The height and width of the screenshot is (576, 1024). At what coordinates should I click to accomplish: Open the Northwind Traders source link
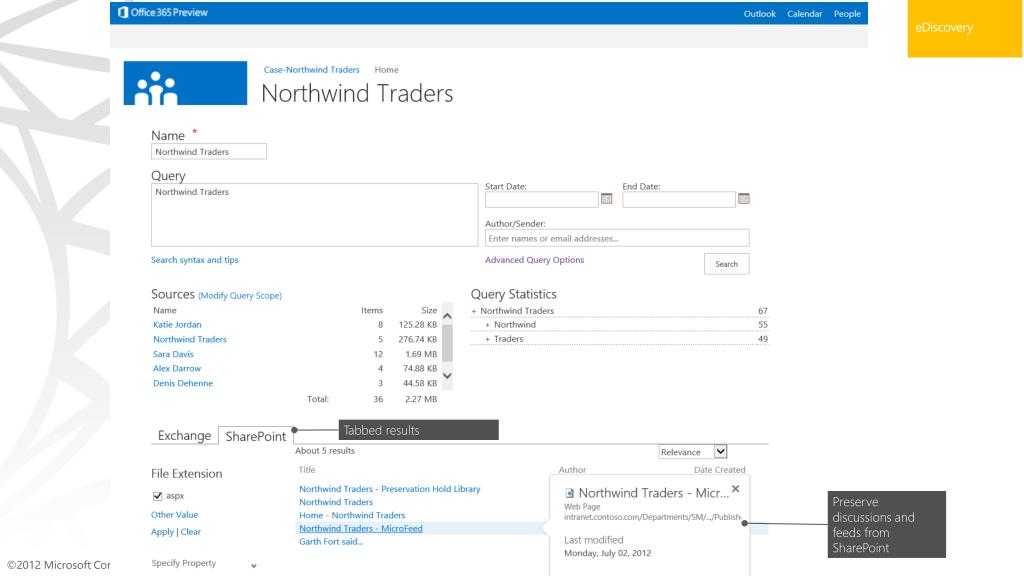click(x=189, y=340)
